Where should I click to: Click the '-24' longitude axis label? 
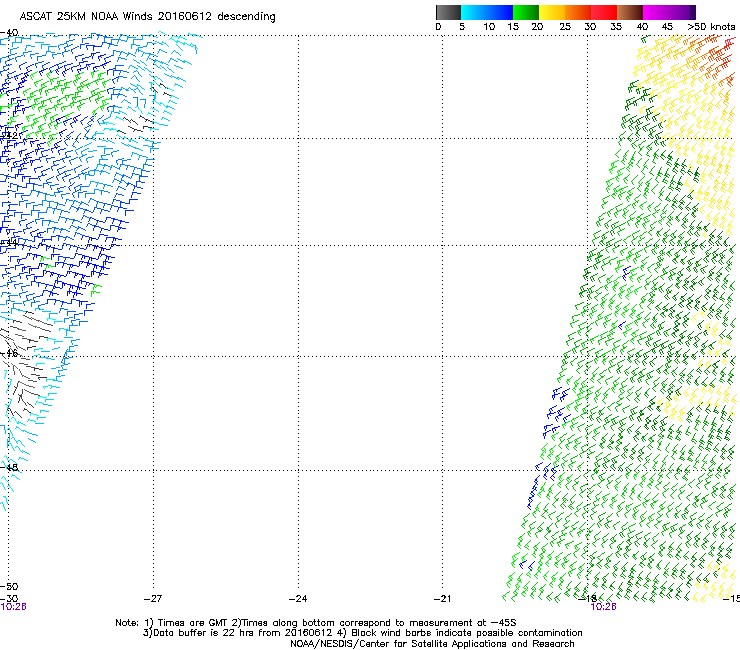tap(298, 599)
